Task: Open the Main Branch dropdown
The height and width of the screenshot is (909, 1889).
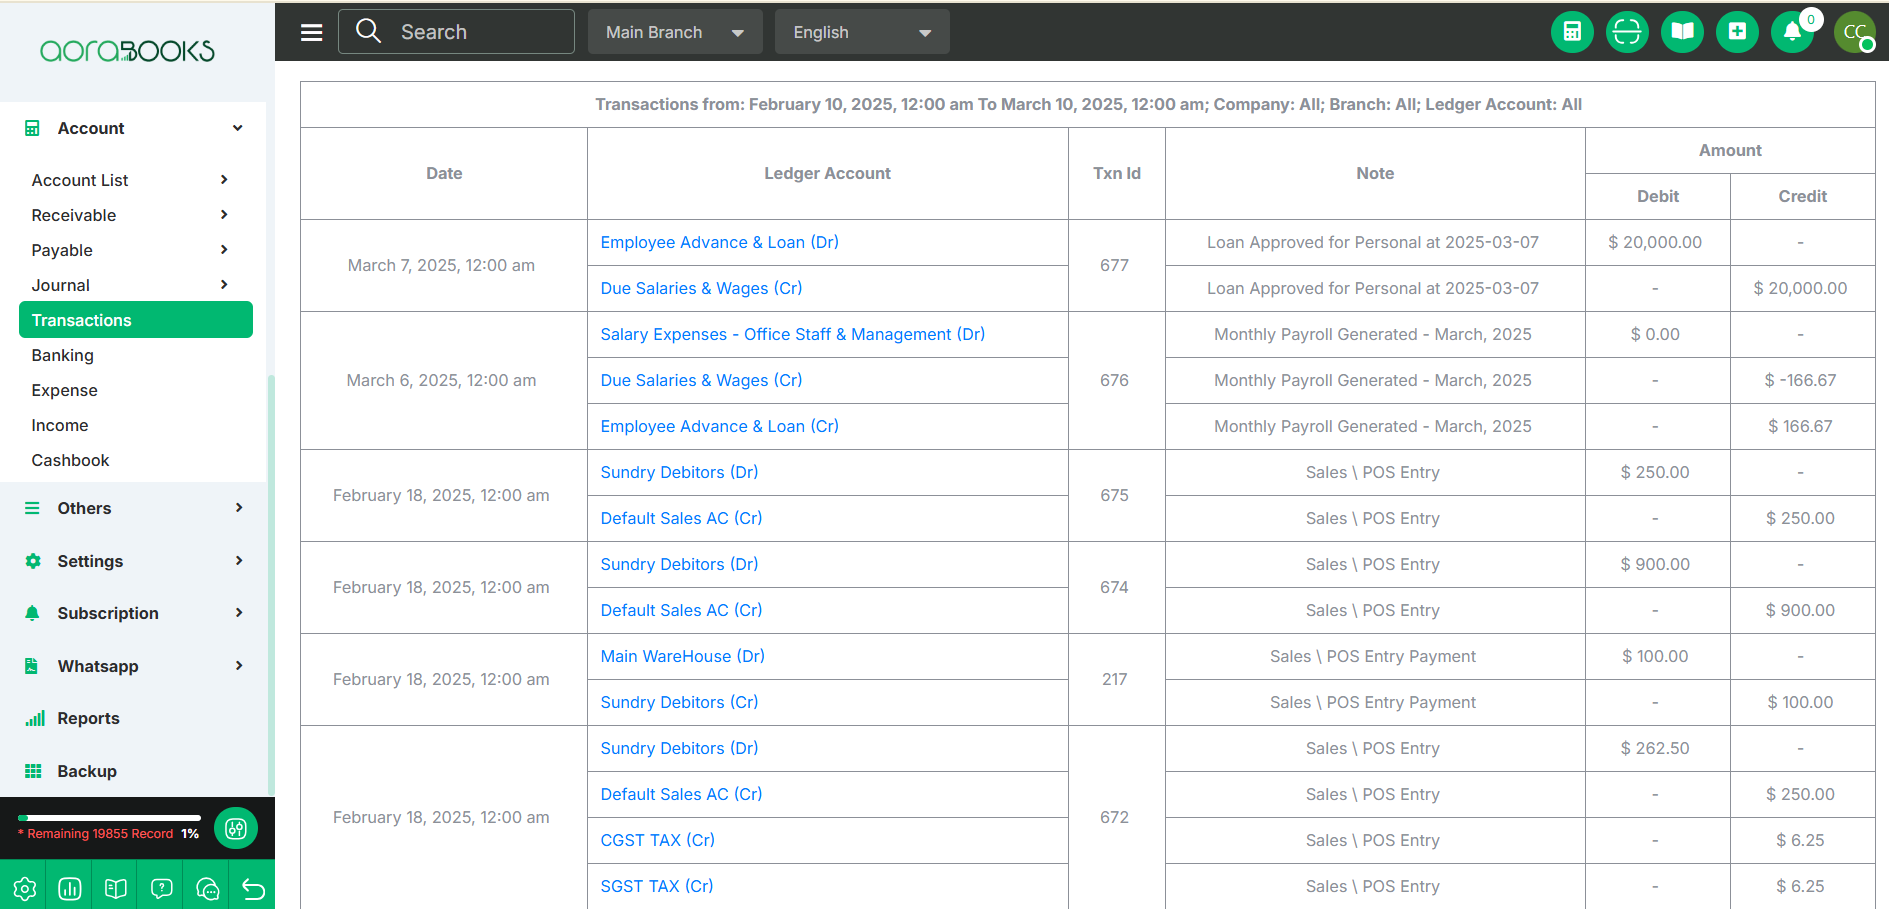Action: point(675,32)
